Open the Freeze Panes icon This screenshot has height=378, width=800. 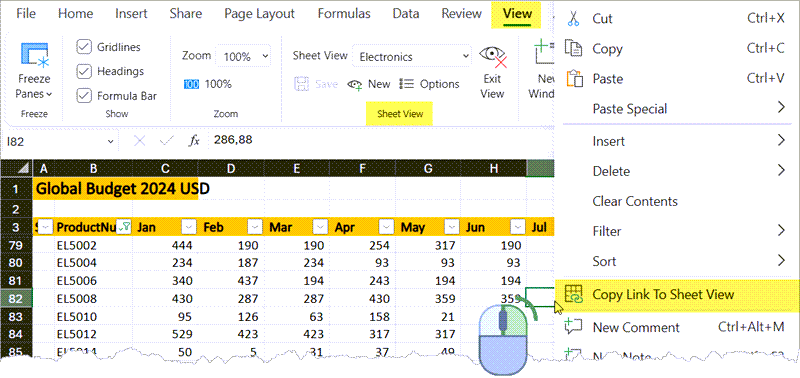[35, 55]
